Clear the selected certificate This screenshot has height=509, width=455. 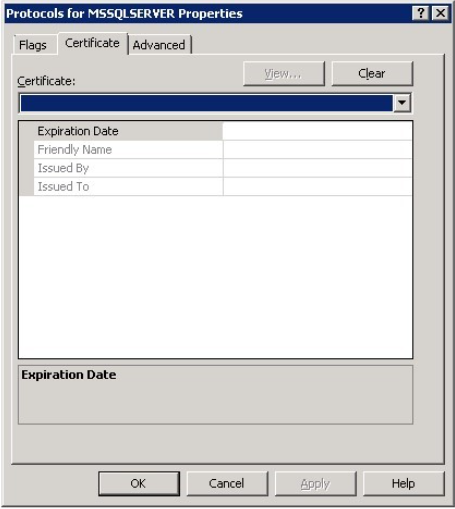(372, 74)
